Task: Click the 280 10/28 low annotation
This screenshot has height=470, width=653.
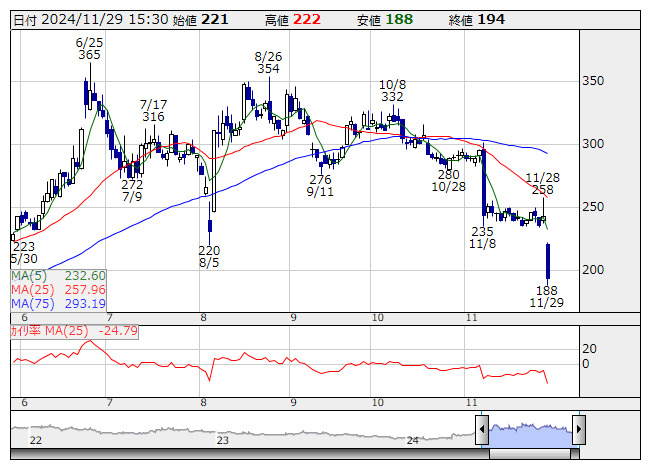Action: tap(449, 181)
